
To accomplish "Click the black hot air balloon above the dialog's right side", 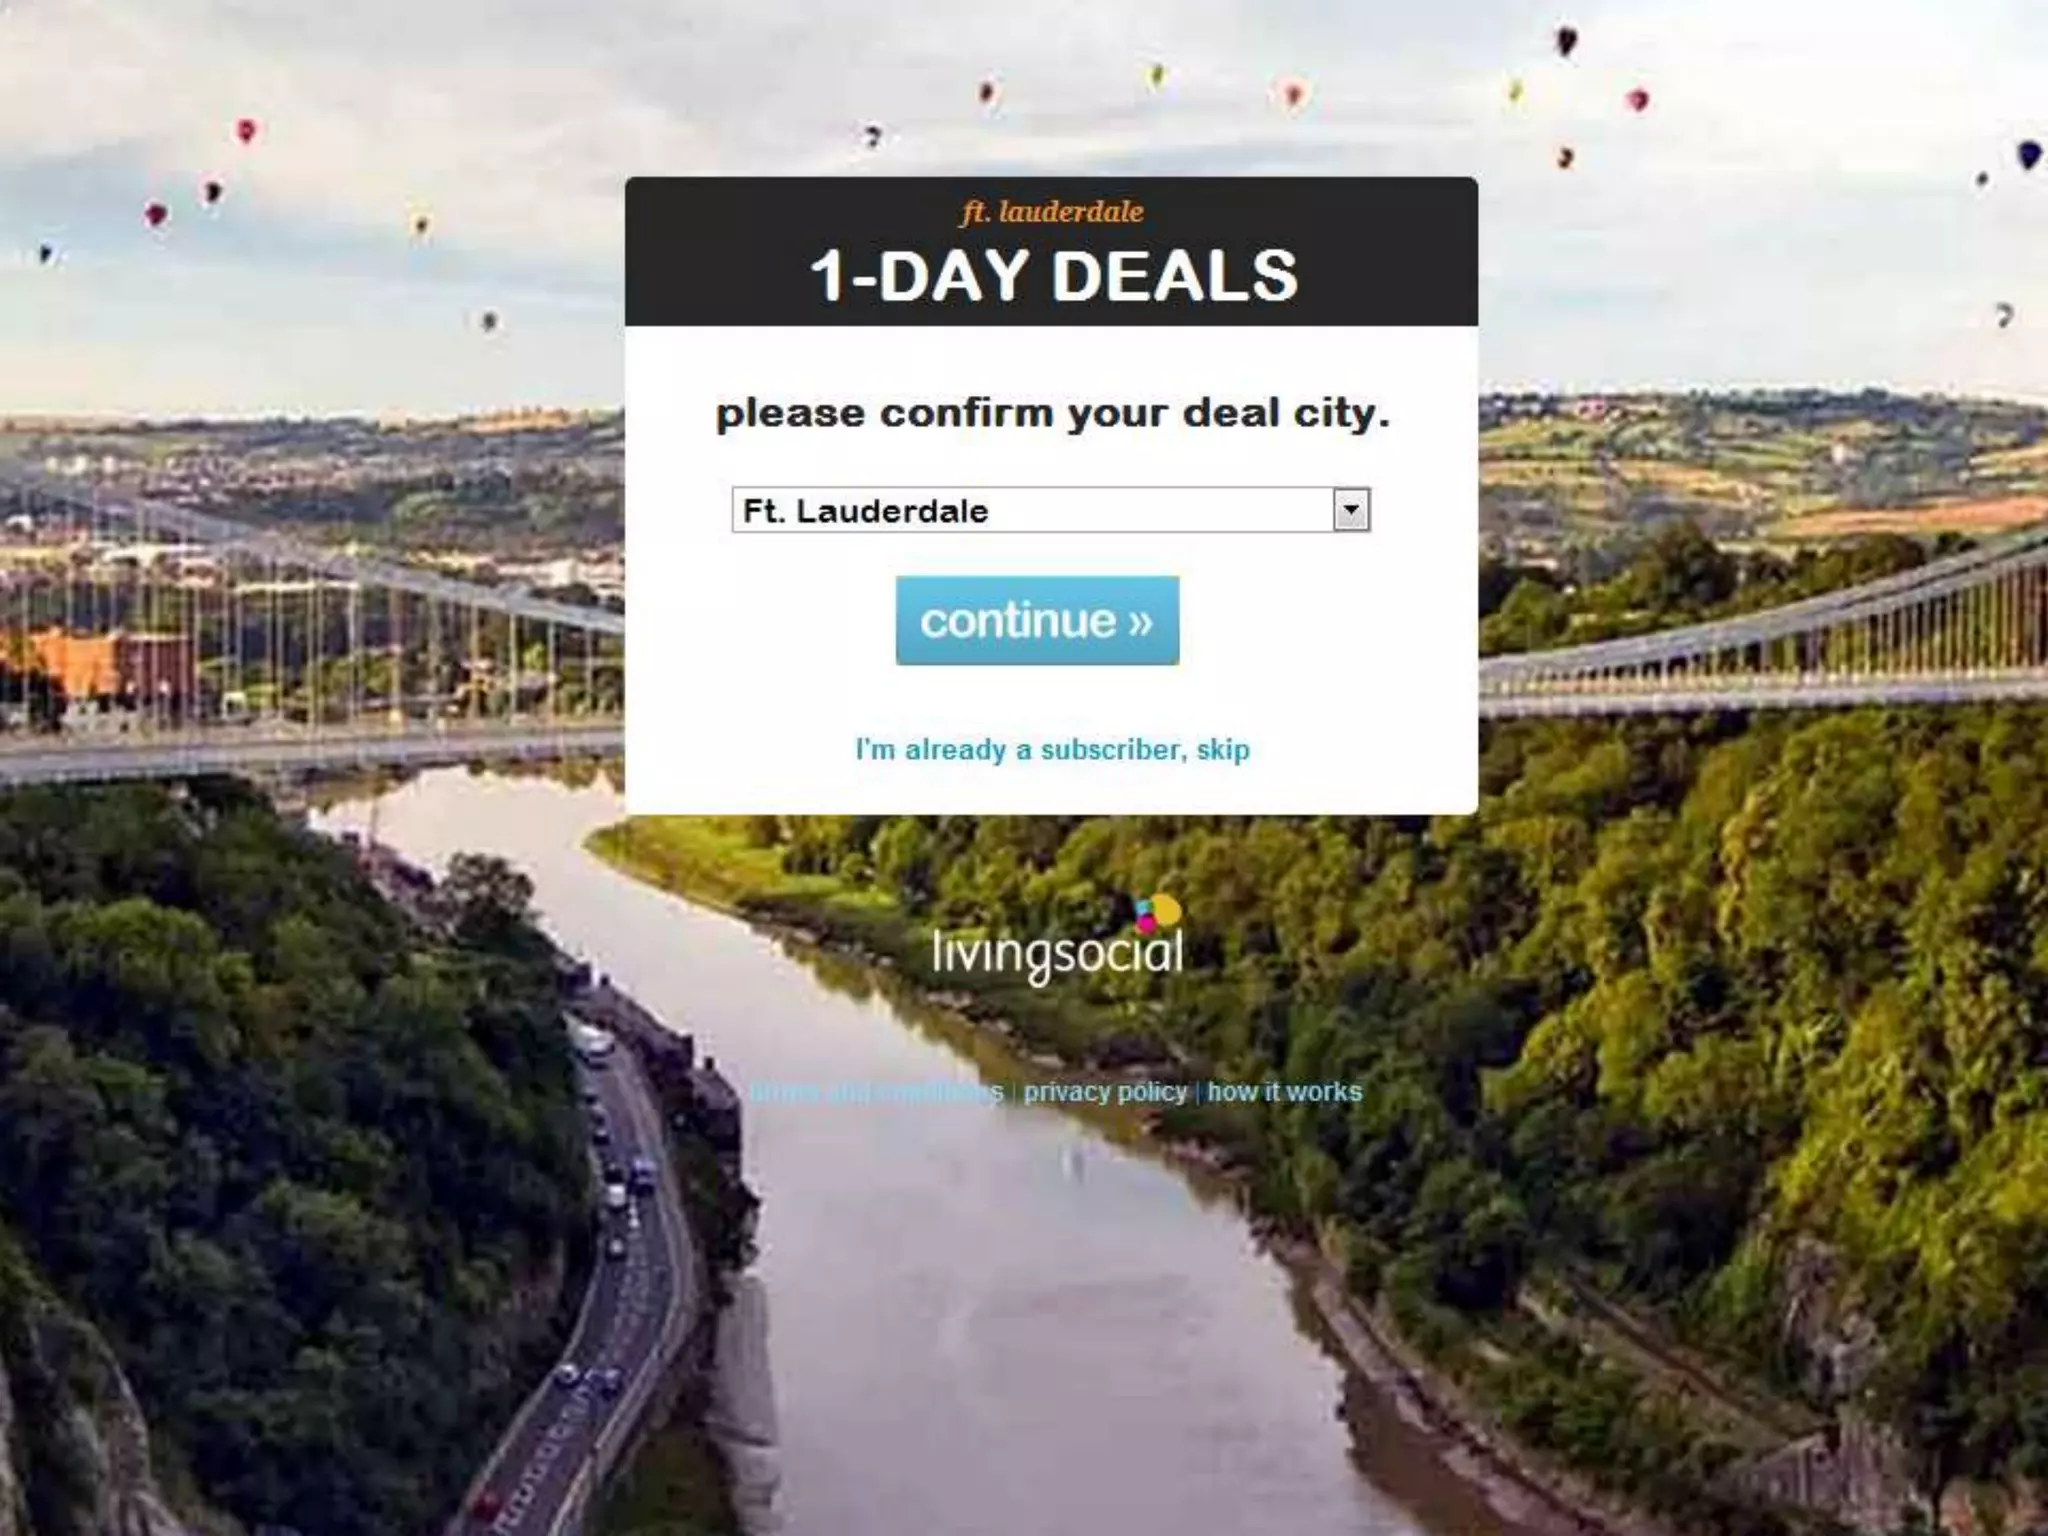I will click(1566, 42).
